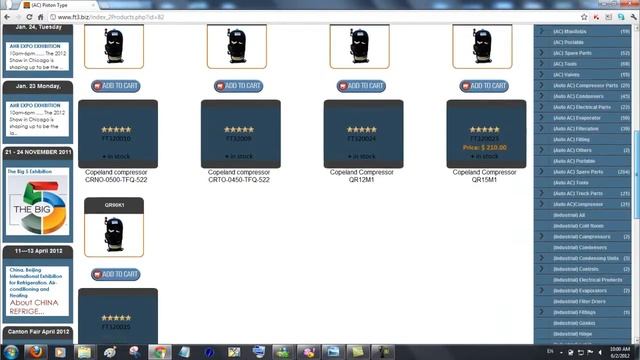Click the volume icon in system tray
Viewport: 640px width, 360px height.
[600, 352]
